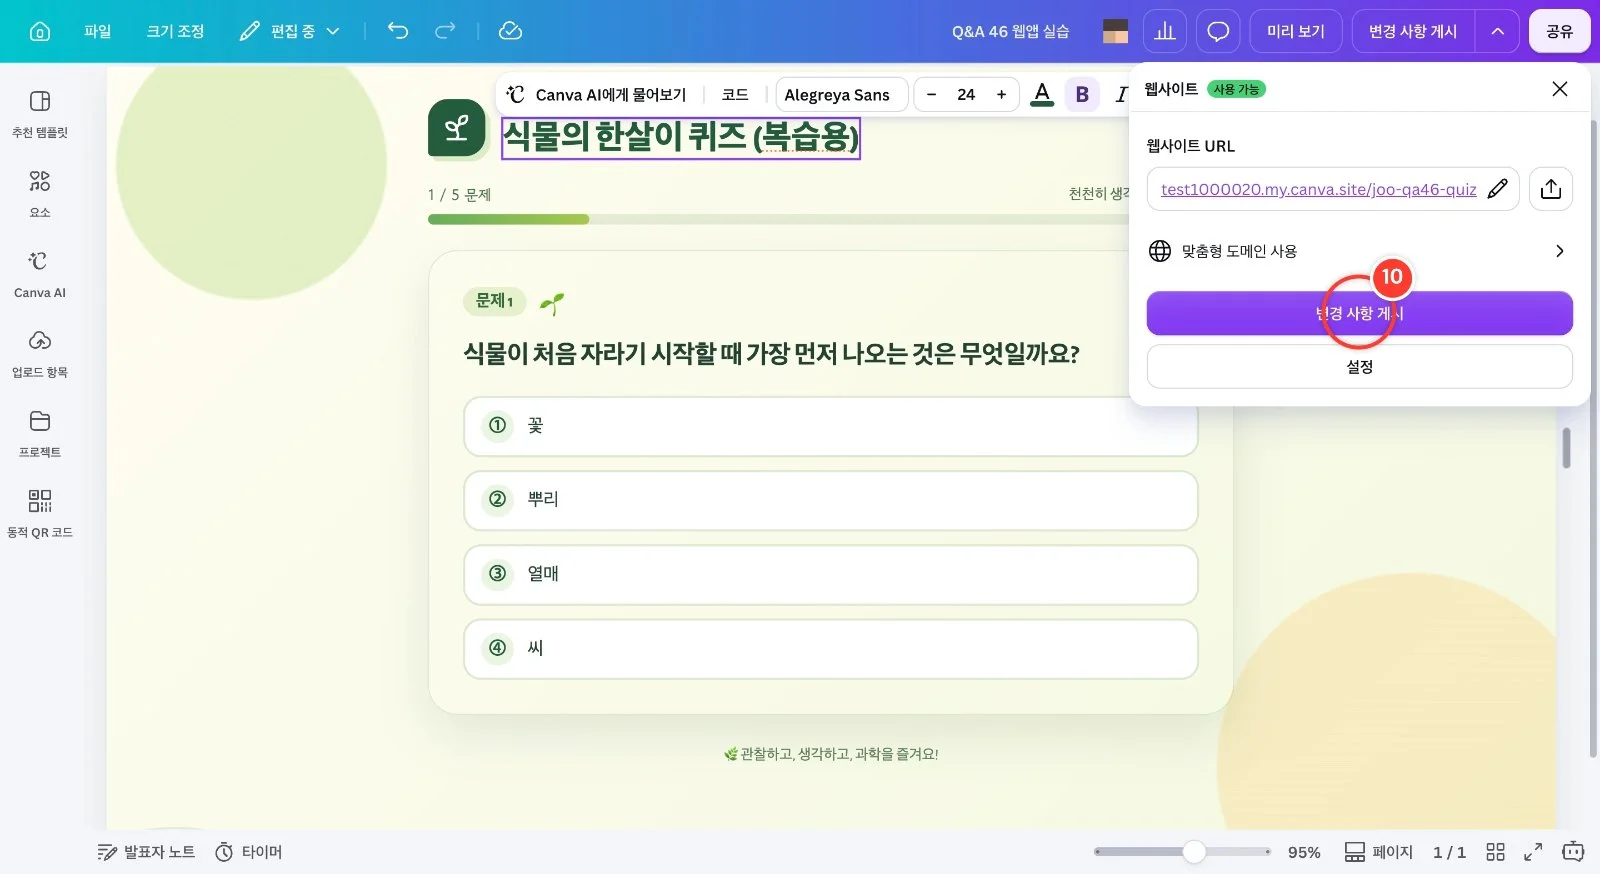The image size is (1600, 874).
Task: Expand 맞춤형 도메인 사용 option
Action: (1359, 251)
